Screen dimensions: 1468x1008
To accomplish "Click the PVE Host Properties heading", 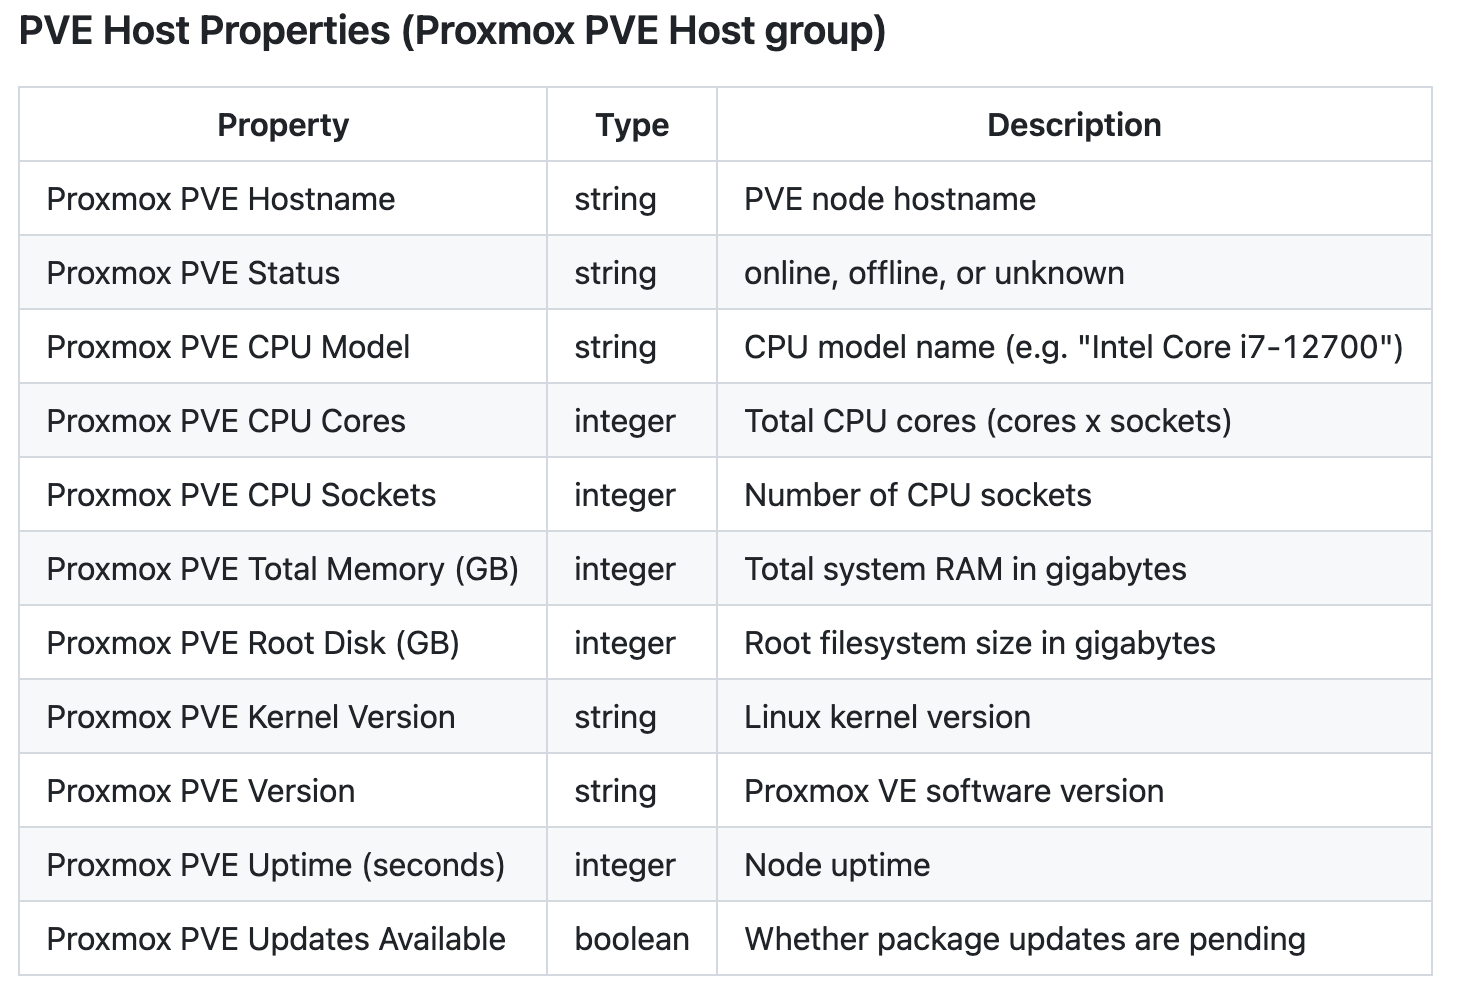I will (x=452, y=31).
